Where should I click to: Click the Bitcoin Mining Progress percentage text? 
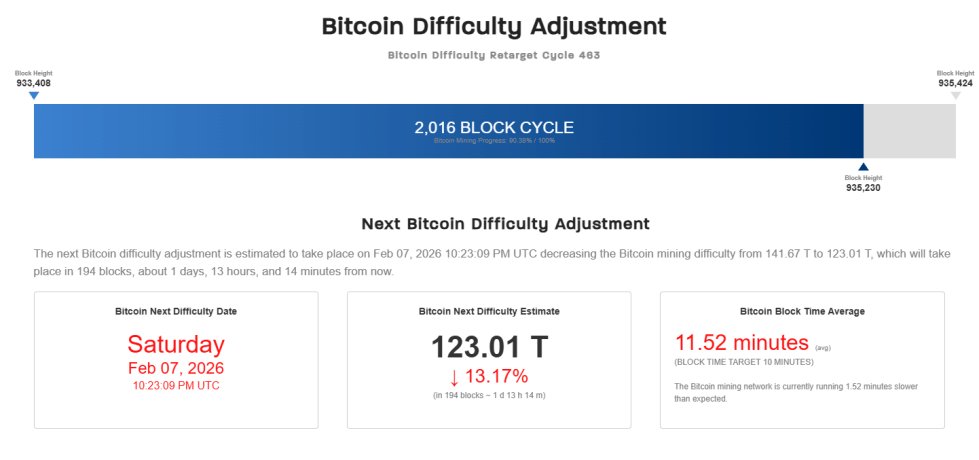[x=494, y=141]
